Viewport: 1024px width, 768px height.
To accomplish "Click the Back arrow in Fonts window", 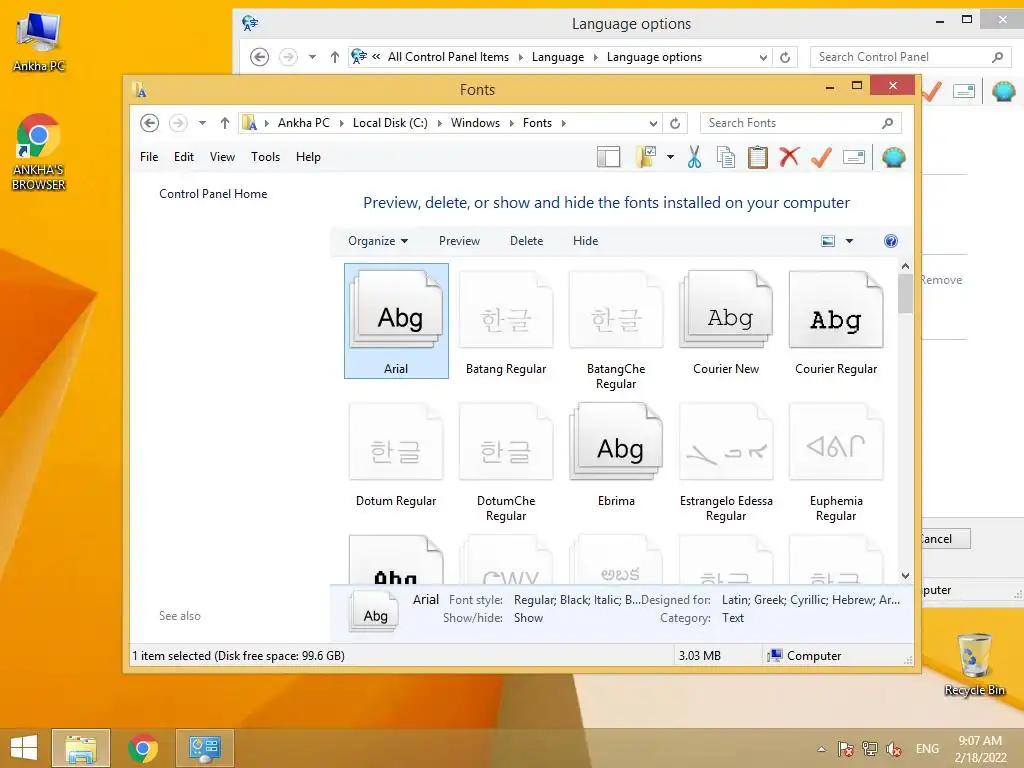I will click(x=150, y=123).
